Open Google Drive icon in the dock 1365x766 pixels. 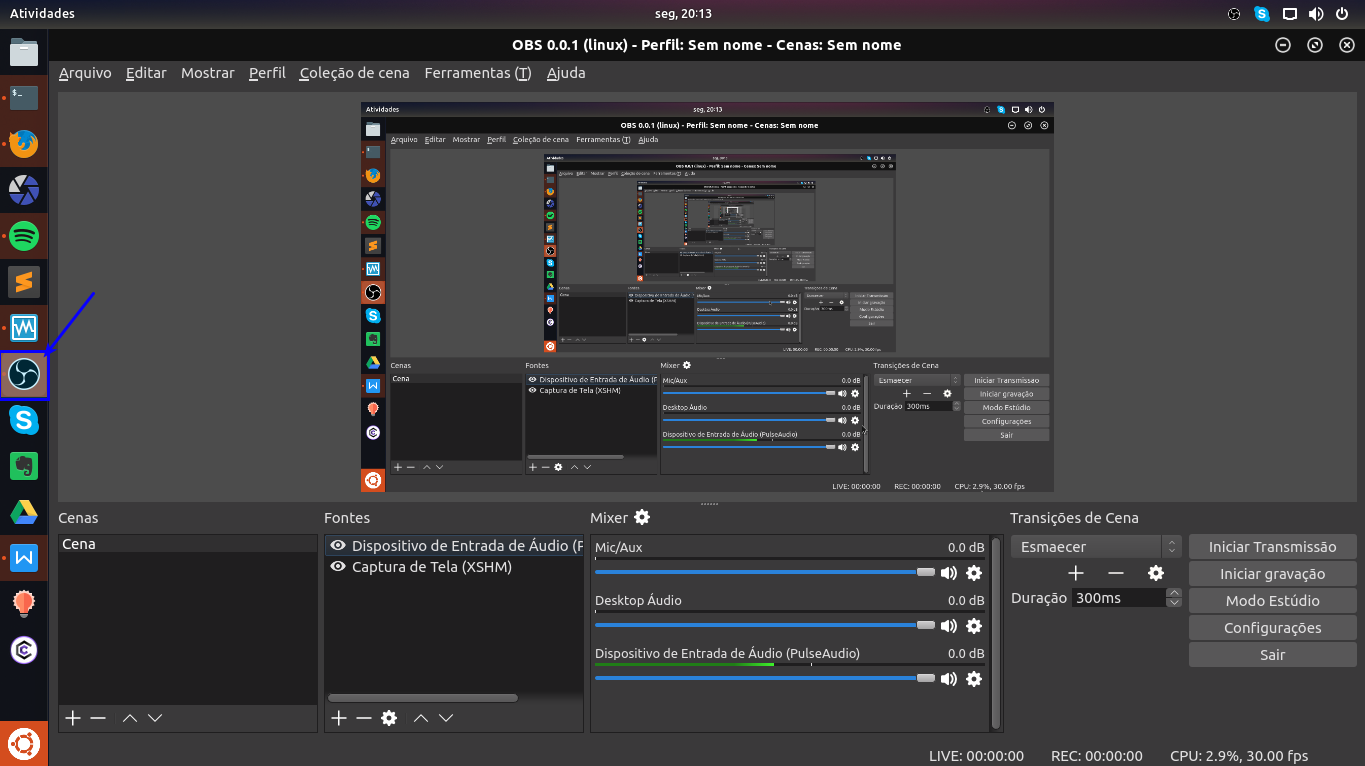tap(24, 513)
